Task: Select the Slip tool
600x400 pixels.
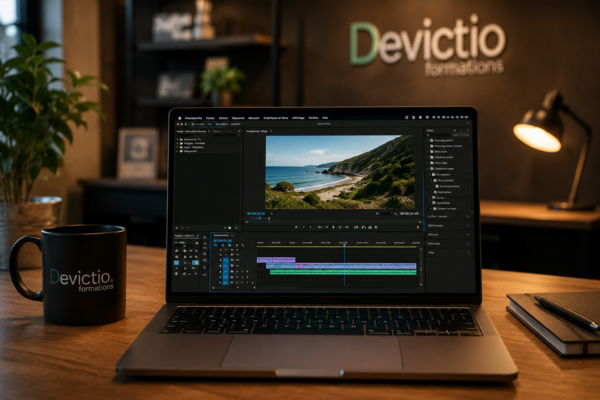Action: (x=205, y=260)
